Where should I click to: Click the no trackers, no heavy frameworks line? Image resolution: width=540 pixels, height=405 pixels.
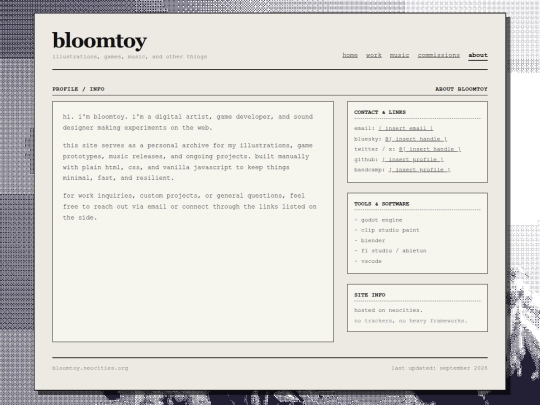(411, 321)
